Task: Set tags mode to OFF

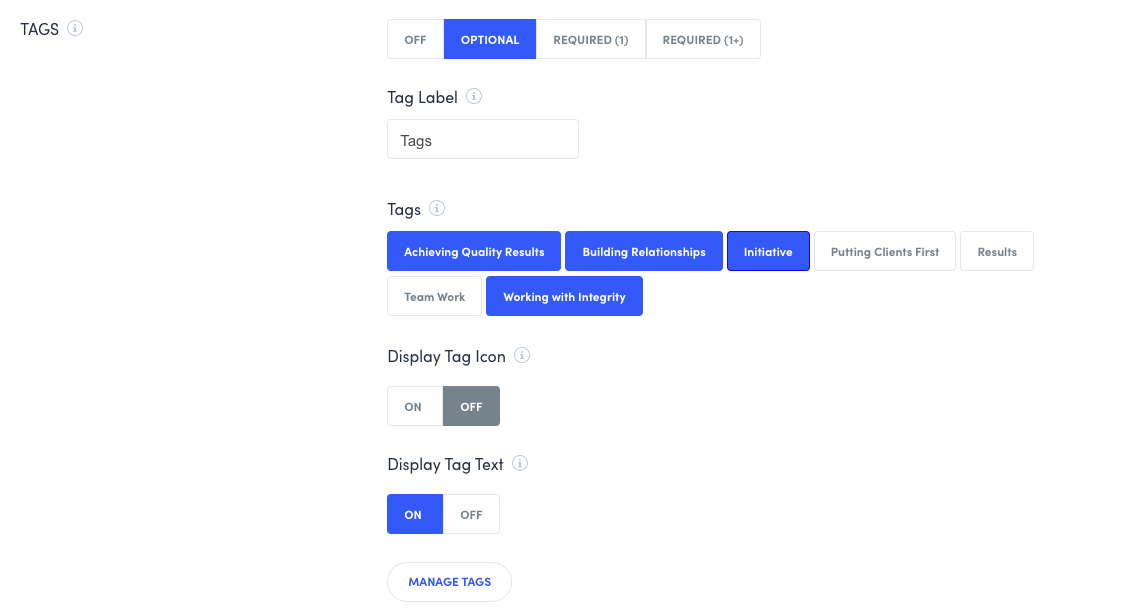Action: pyautogui.click(x=415, y=40)
